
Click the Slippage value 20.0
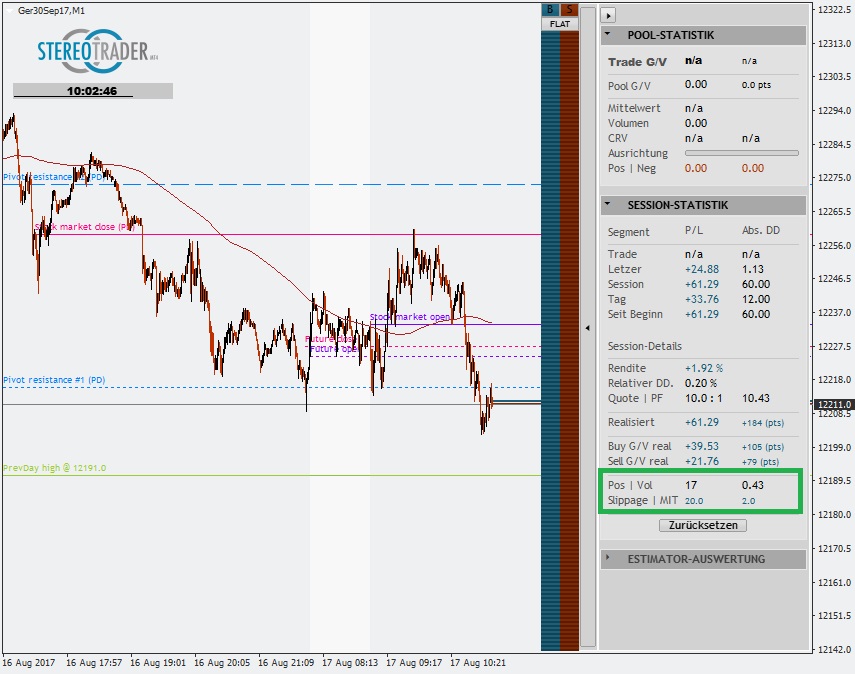694,501
